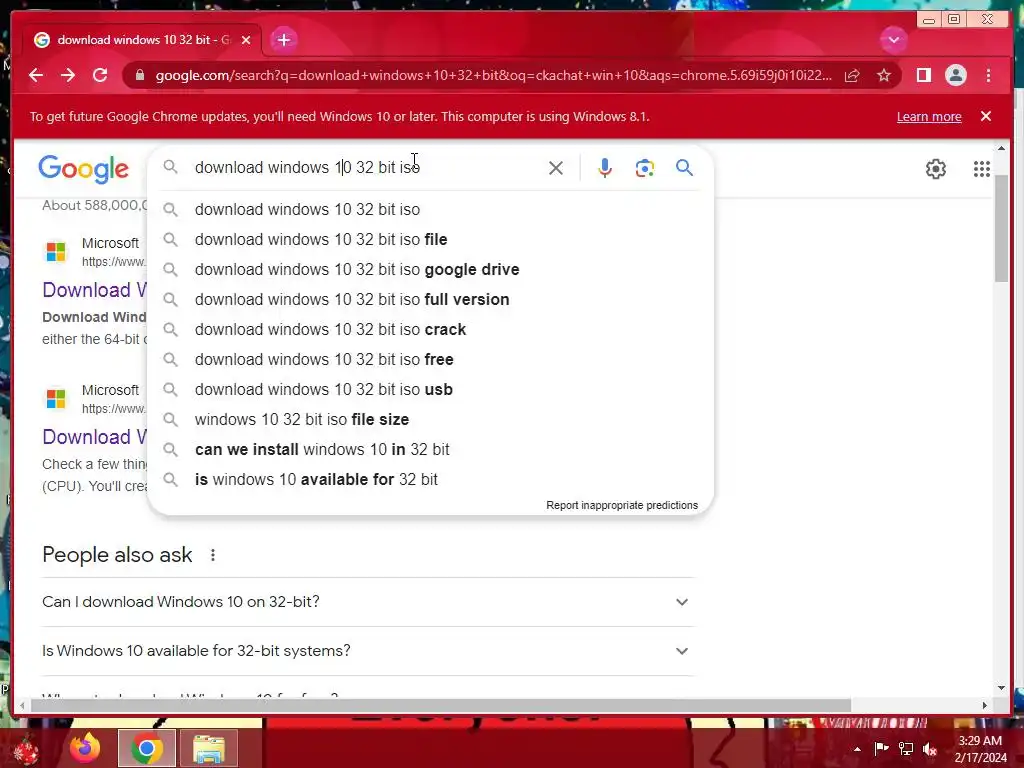Go forward using browser forward arrow

pyautogui.click(x=68, y=75)
